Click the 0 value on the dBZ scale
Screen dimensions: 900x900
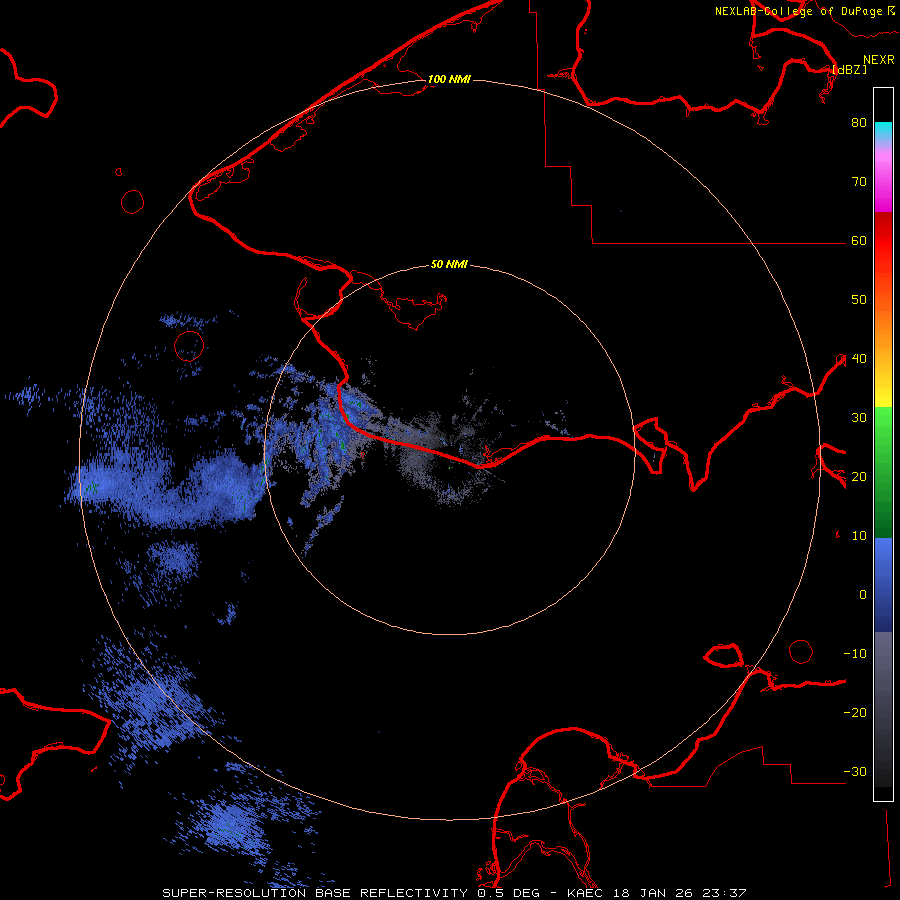click(863, 595)
